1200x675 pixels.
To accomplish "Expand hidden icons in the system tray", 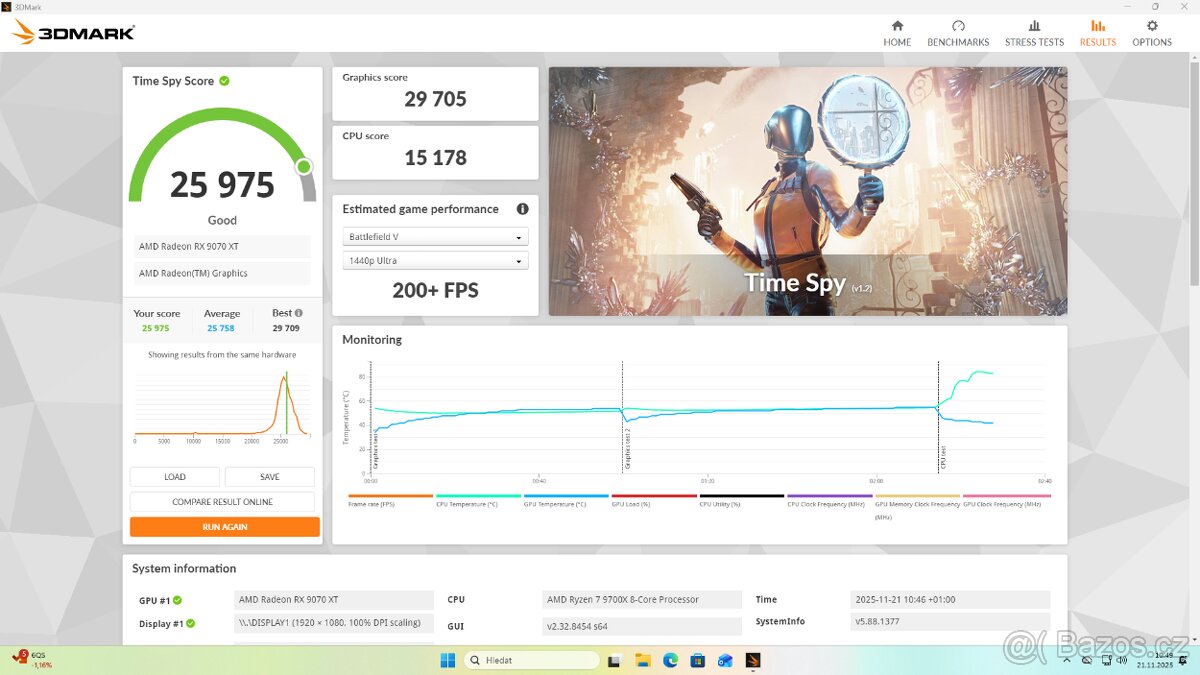I will point(1066,660).
